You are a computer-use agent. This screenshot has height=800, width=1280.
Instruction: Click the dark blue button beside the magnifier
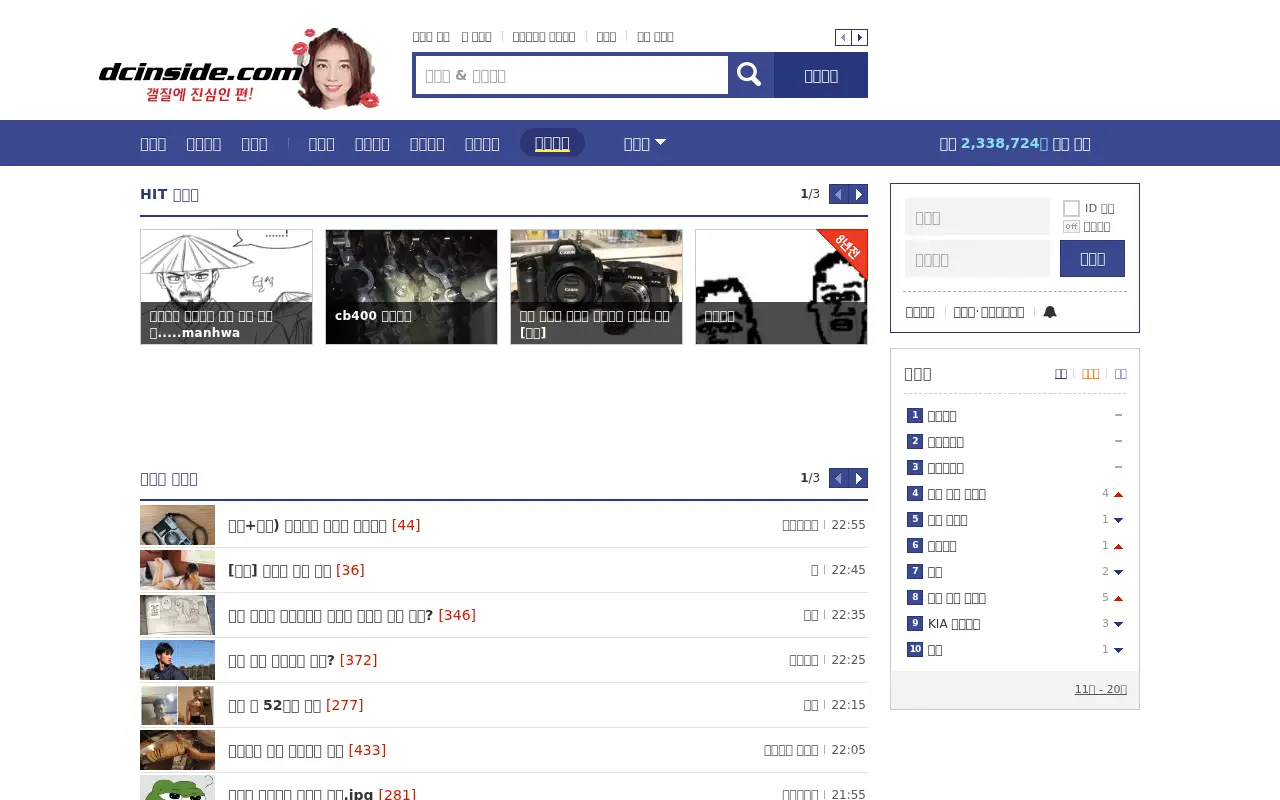tap(821, 75)
